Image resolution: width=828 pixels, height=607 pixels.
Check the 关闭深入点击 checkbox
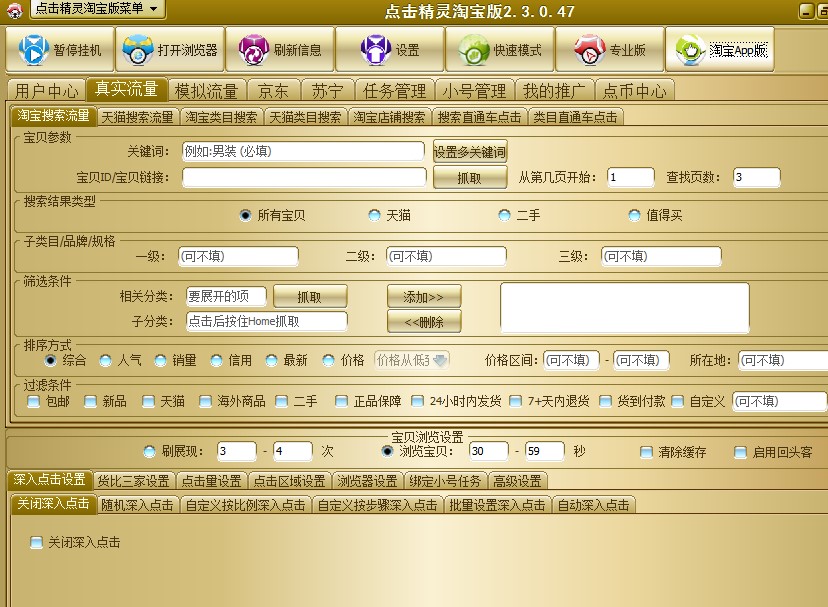pyautogui.click(x=36, y=543)
